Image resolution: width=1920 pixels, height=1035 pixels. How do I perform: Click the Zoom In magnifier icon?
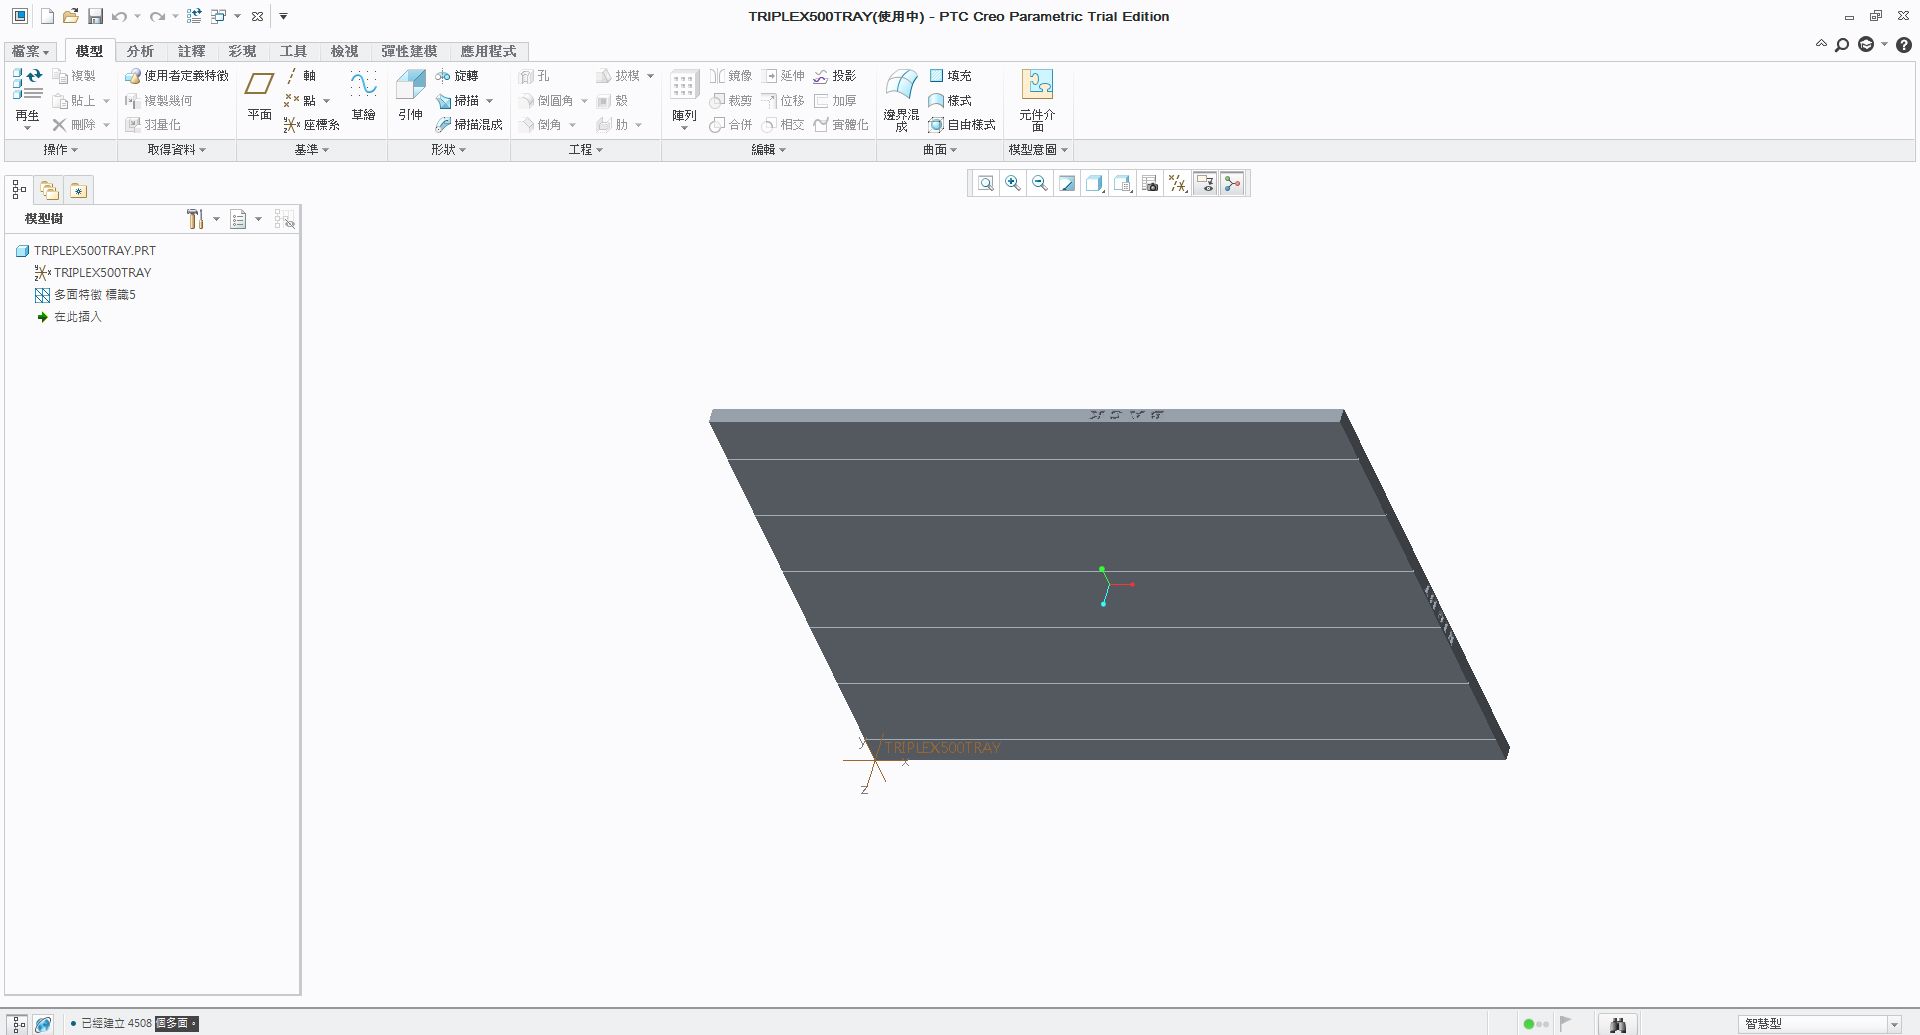click(x=1013, y=183)
